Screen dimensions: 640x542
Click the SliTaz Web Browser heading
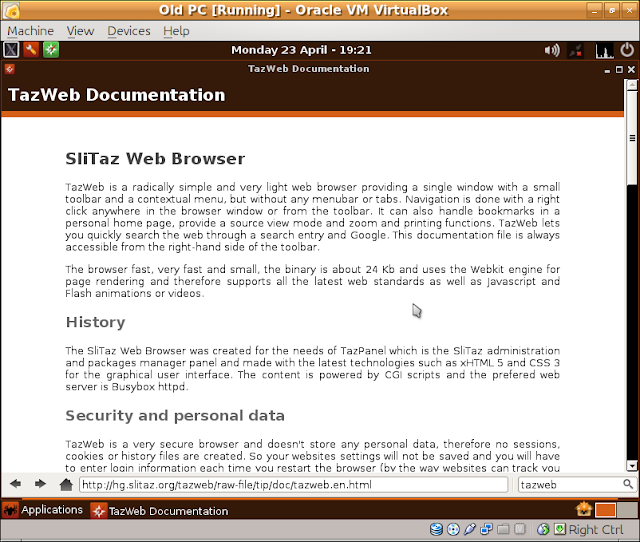155,158
